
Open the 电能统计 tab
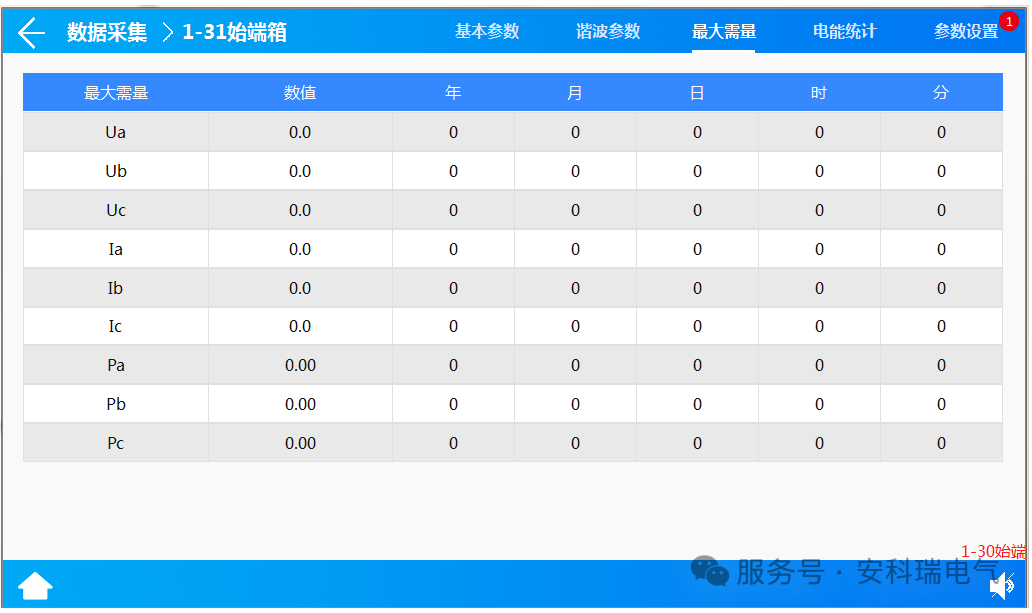pyautogui.click(x=844, y=31)
